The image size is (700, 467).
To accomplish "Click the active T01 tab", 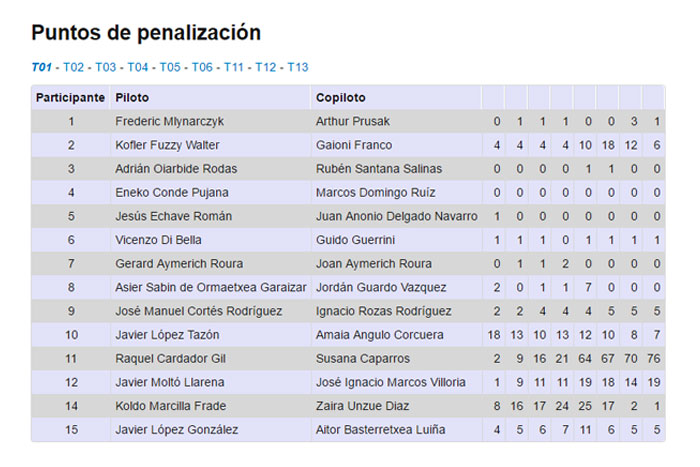I will [x=41, y=67].
